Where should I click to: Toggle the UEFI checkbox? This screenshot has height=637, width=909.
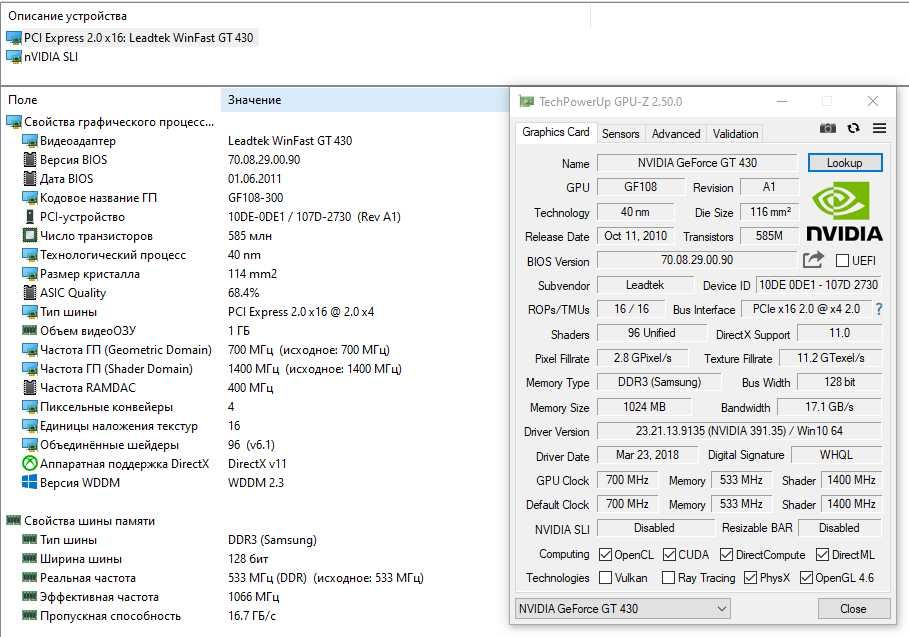coord(842,260)
